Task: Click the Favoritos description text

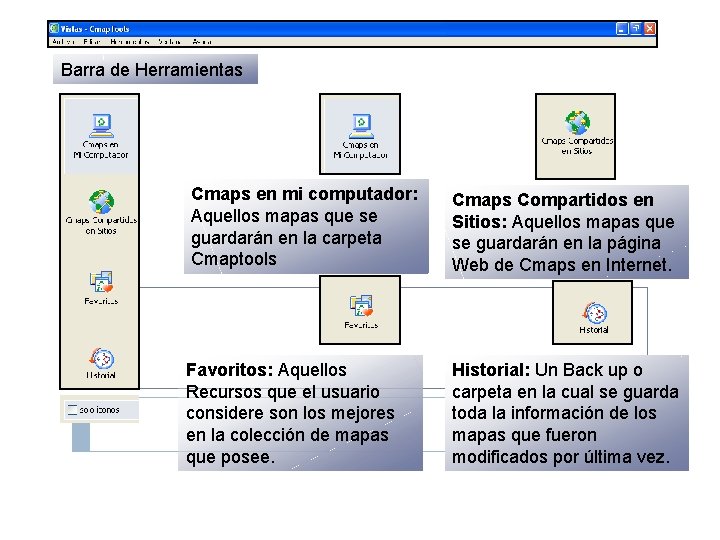Action: click(x=300, y=413)
